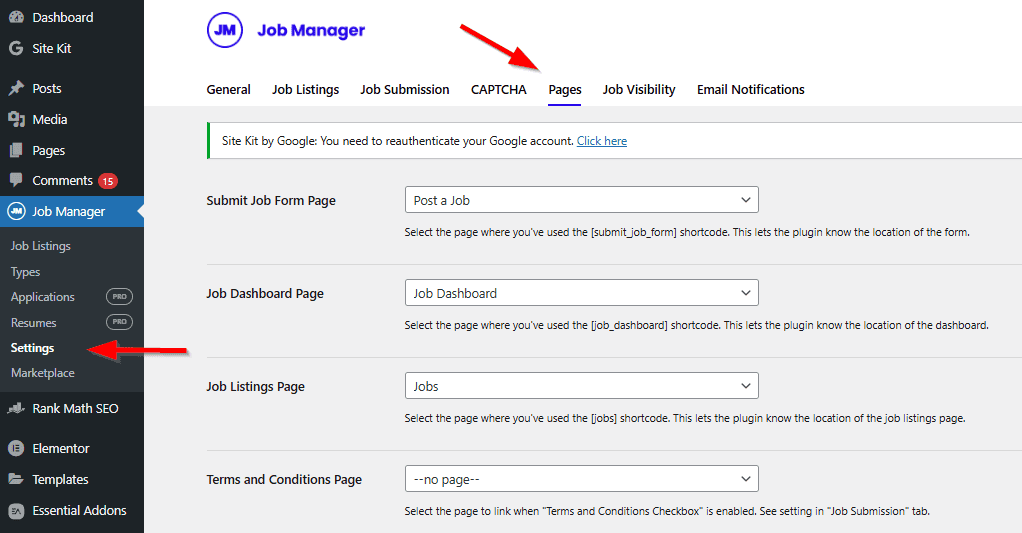Open Settings submenu item
The image size is (1022, 533).
[x=33, y=348]
